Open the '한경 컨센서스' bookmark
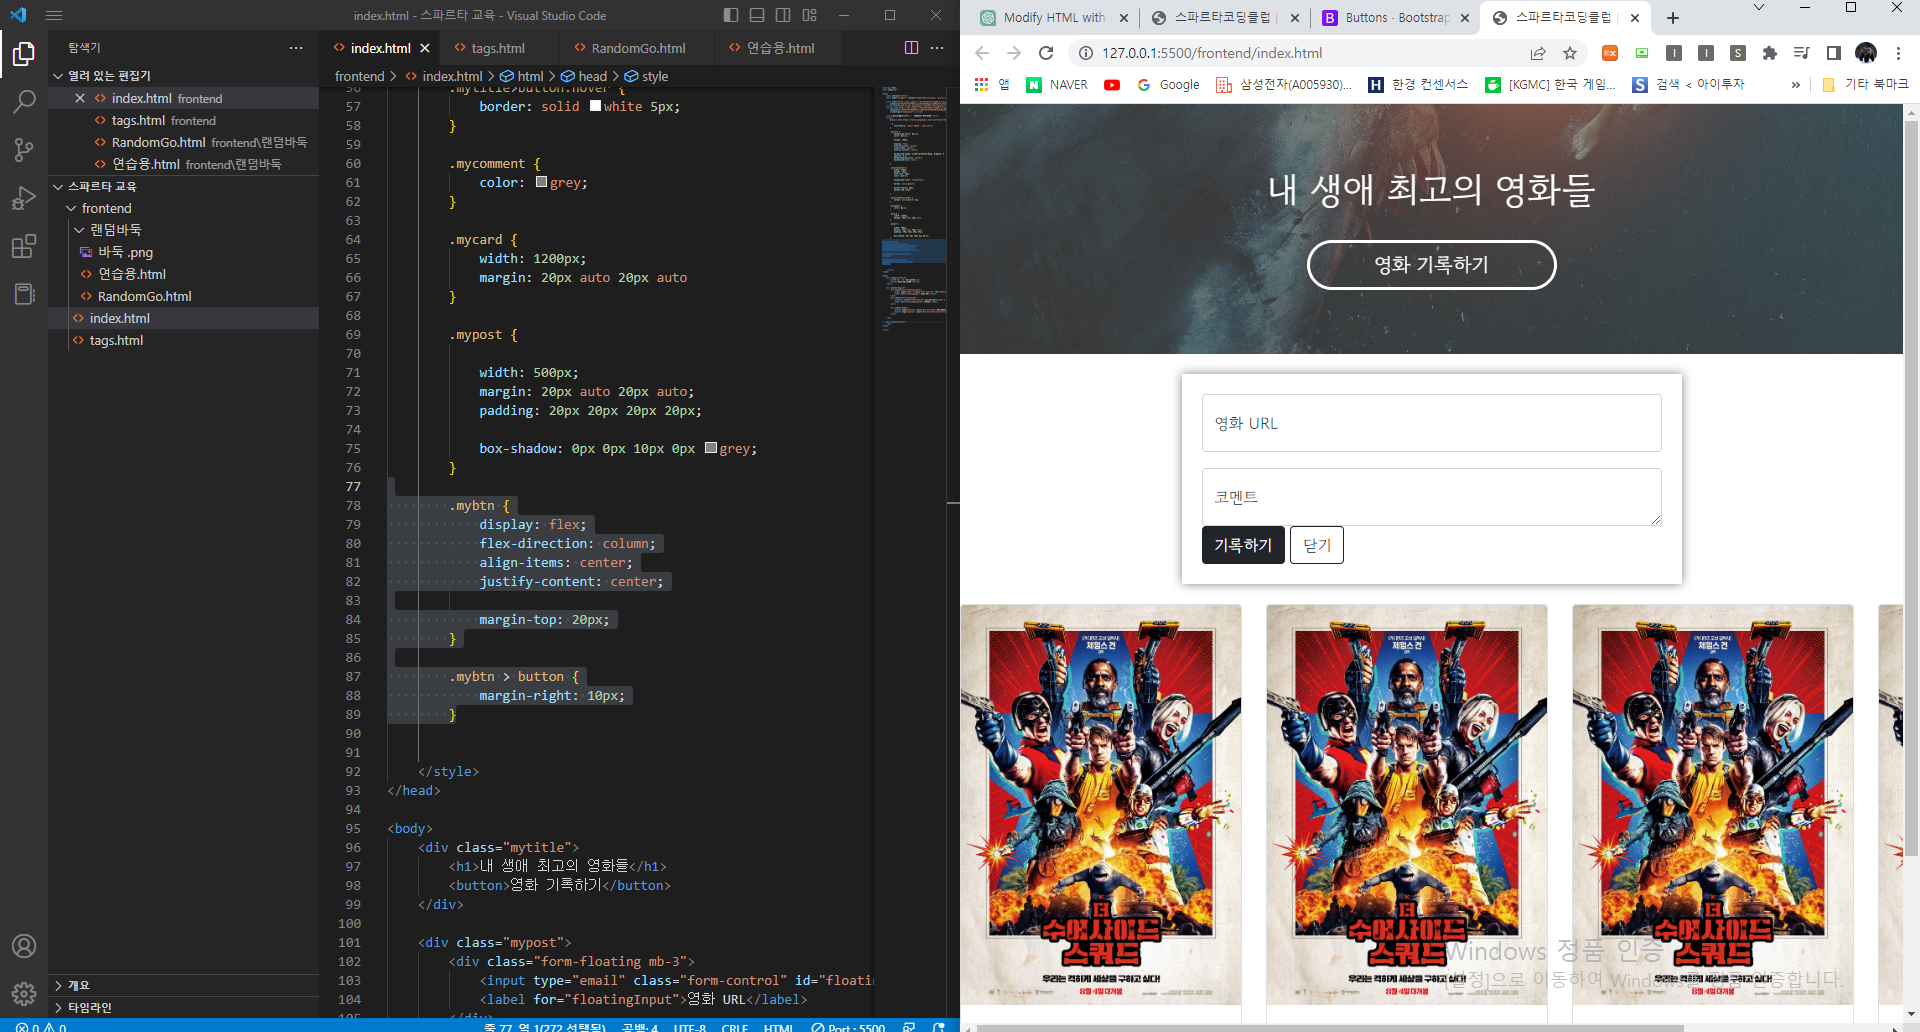 point(1418,85)
